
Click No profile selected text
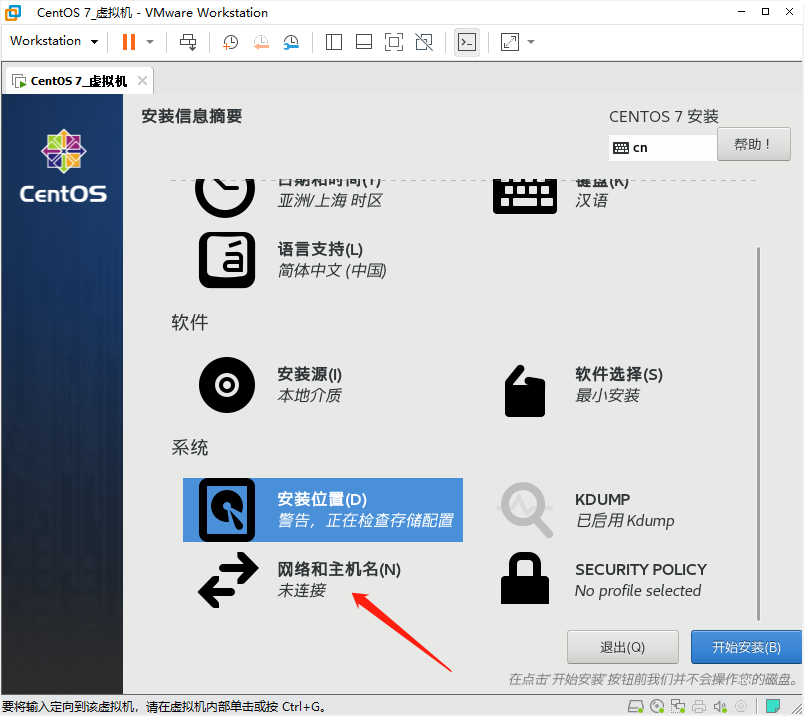coord(638,590)
